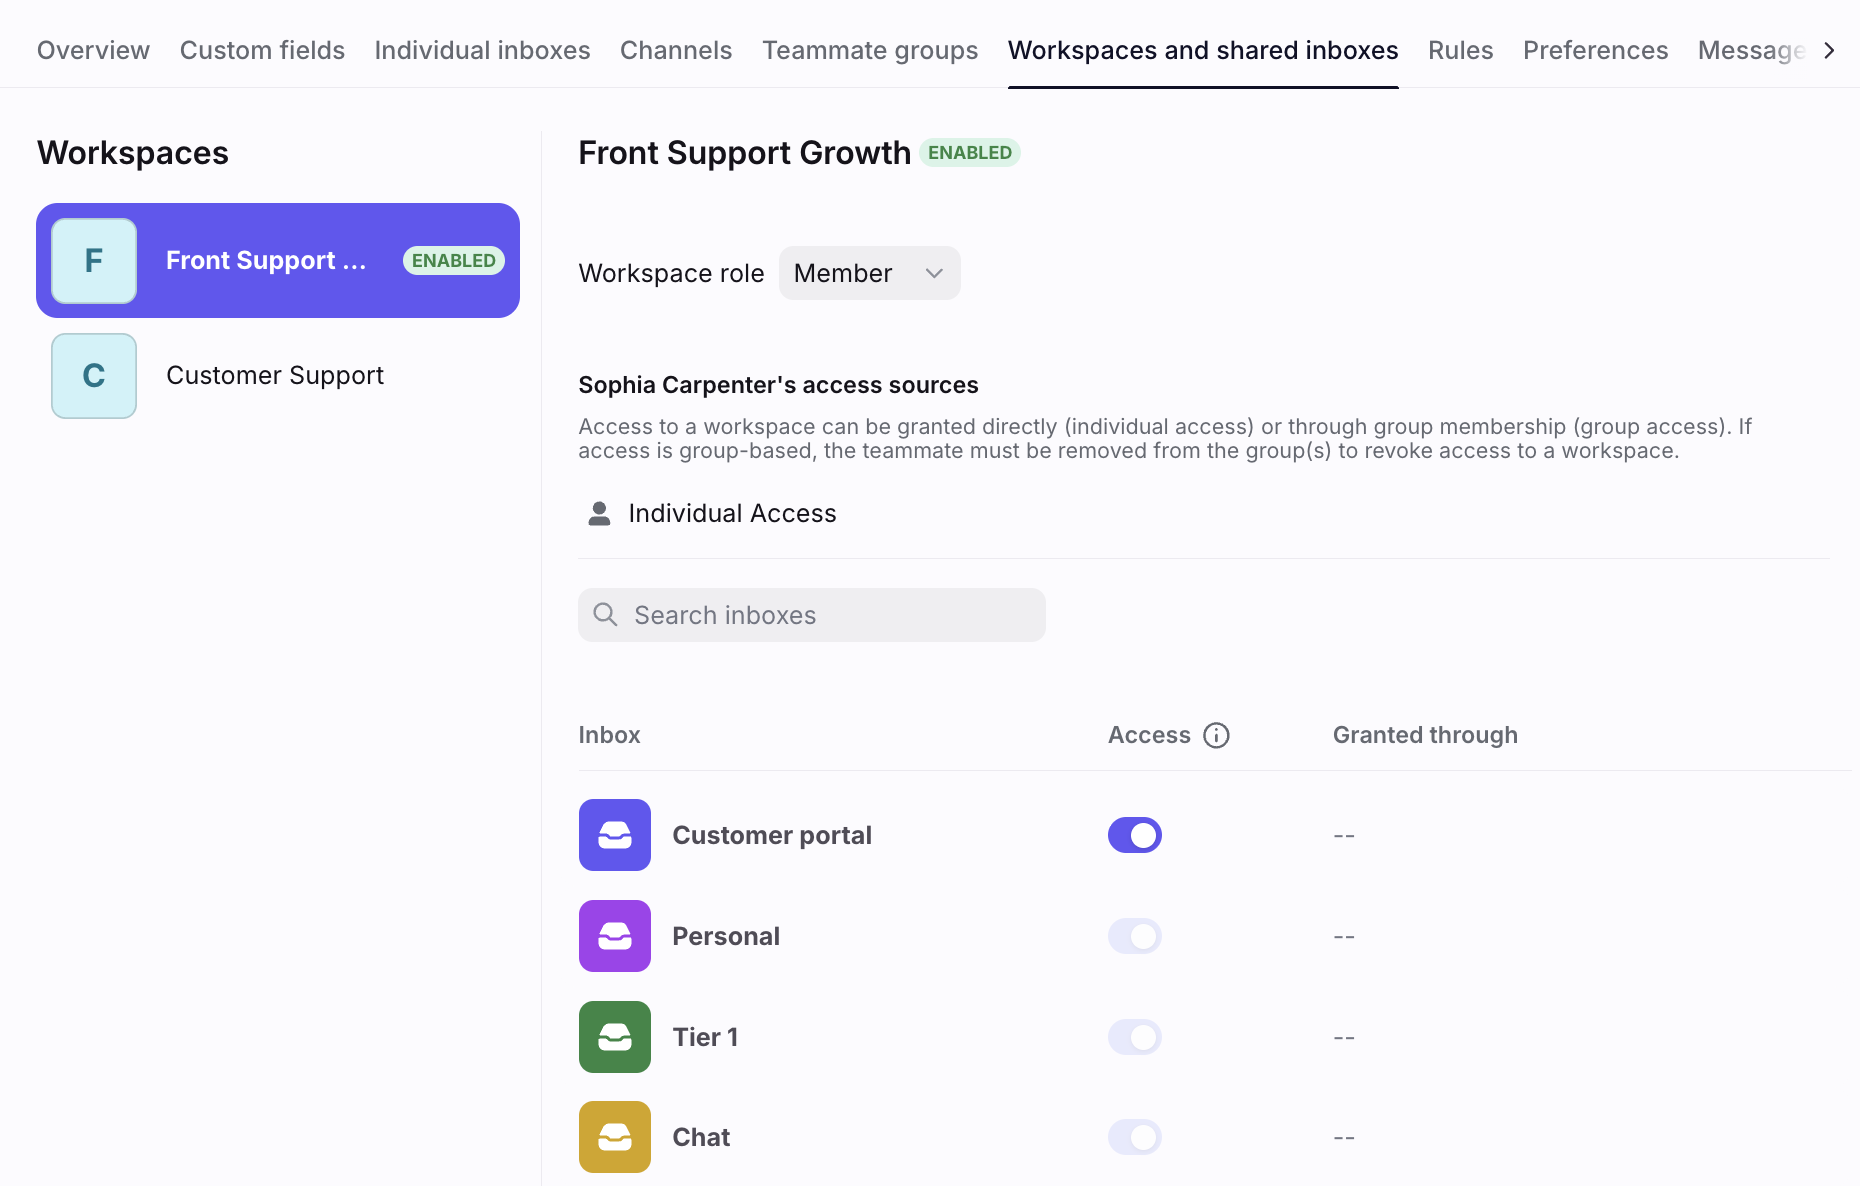Go to Teammate groups tab
1860x1186 pixels.
coord(870,50)
